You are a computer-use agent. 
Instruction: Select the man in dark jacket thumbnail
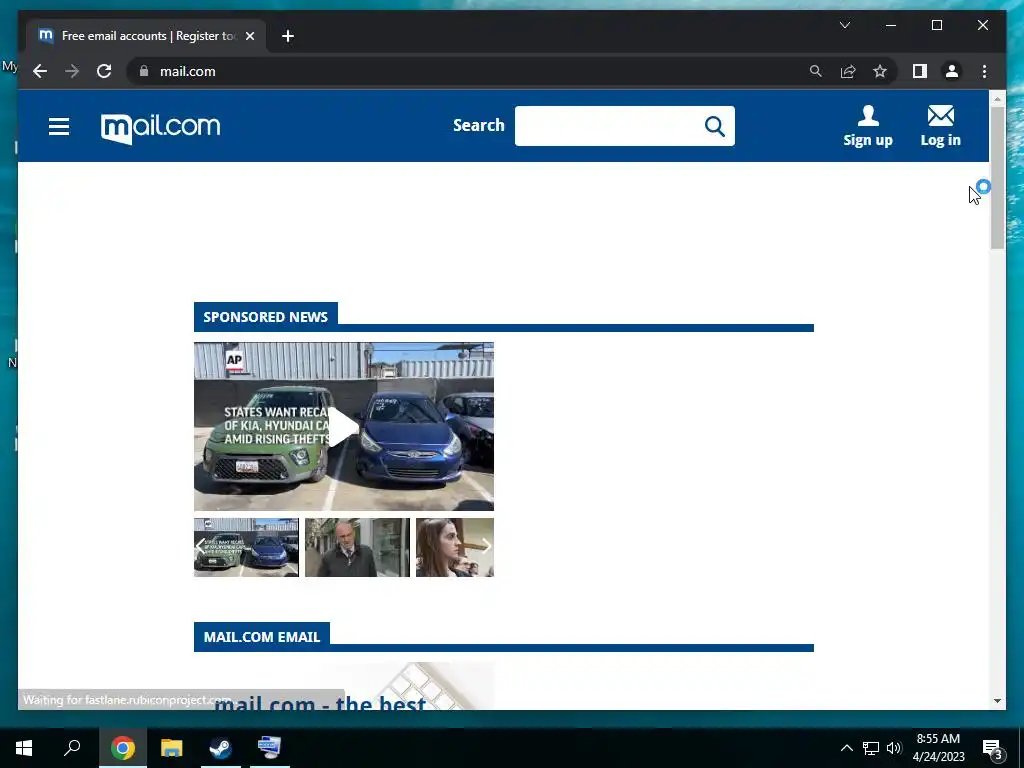(357, 547)
